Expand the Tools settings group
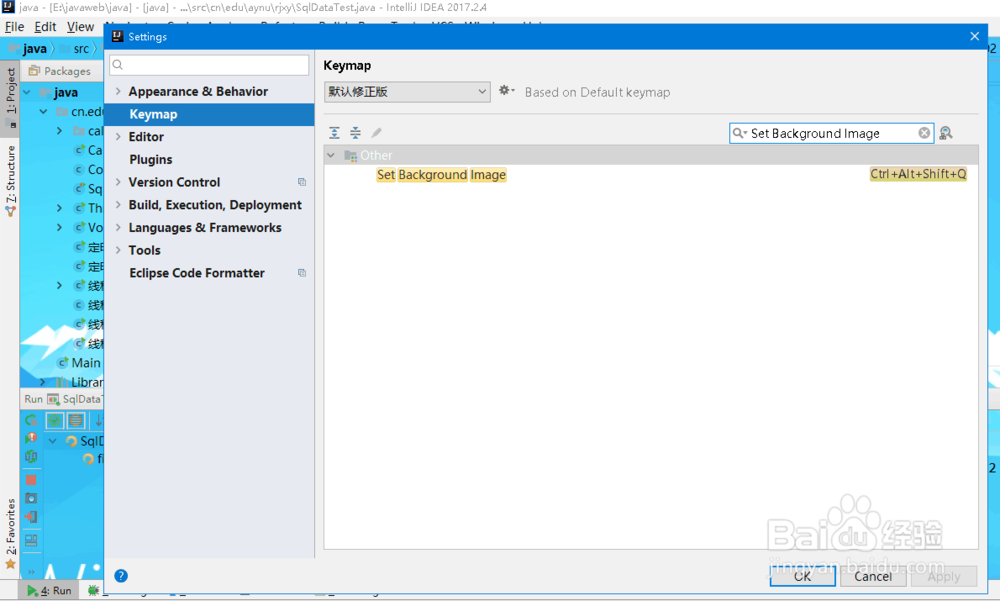 [x=118, y=250]
